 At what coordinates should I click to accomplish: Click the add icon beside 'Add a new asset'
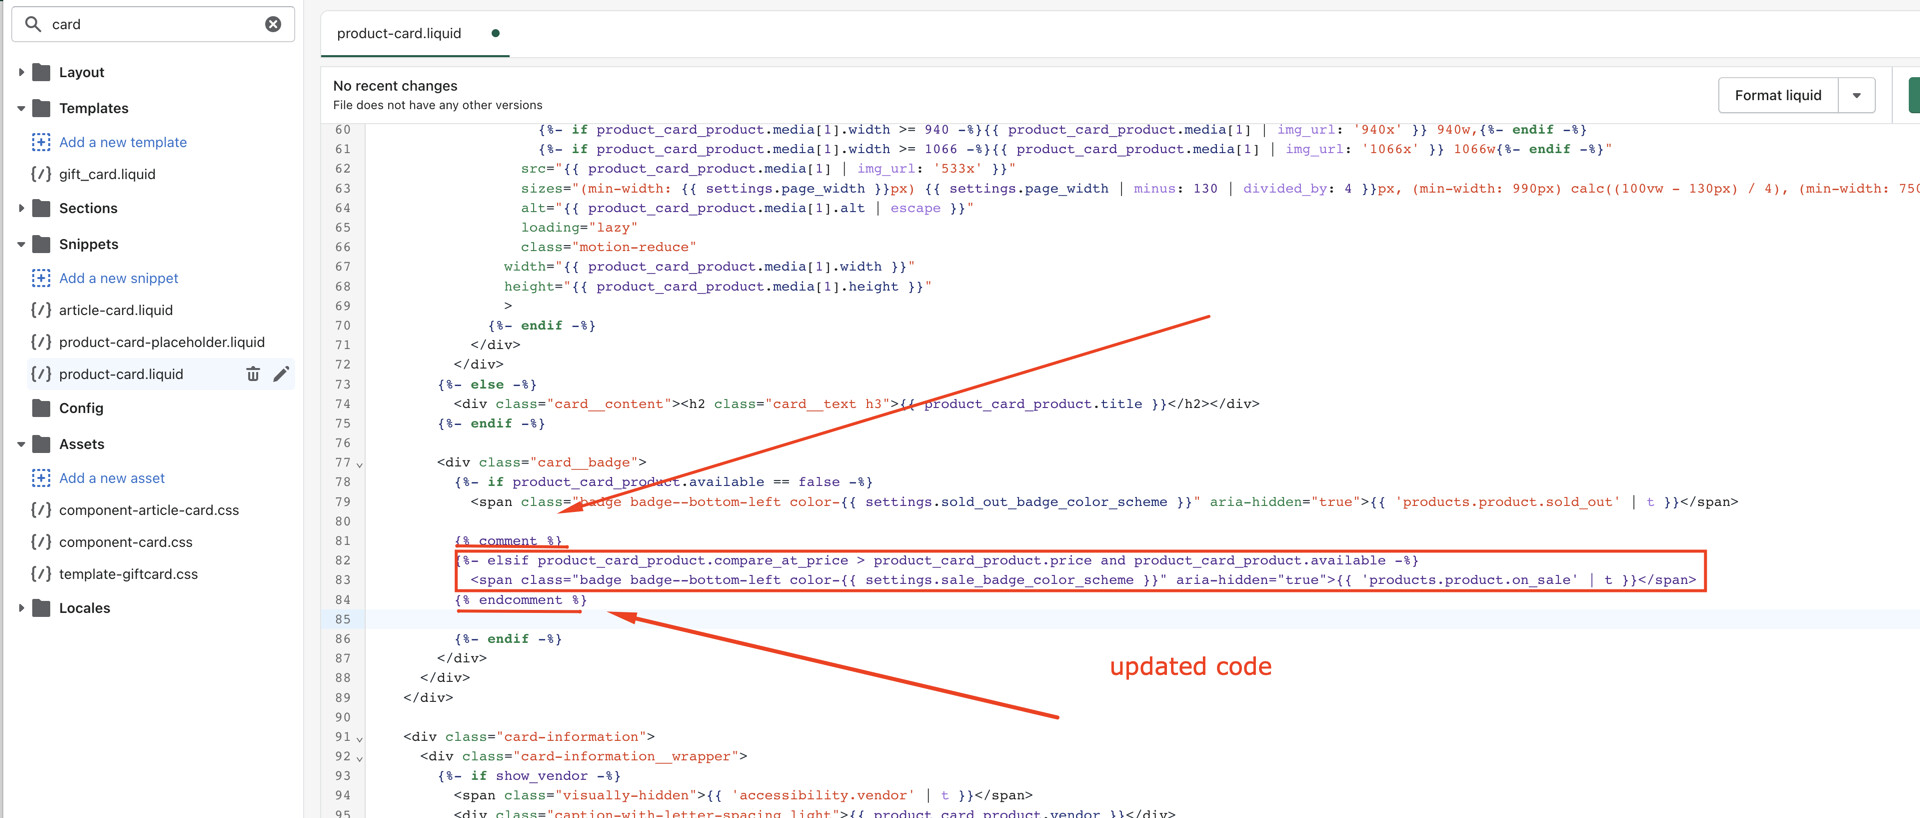tap(41, 478)
